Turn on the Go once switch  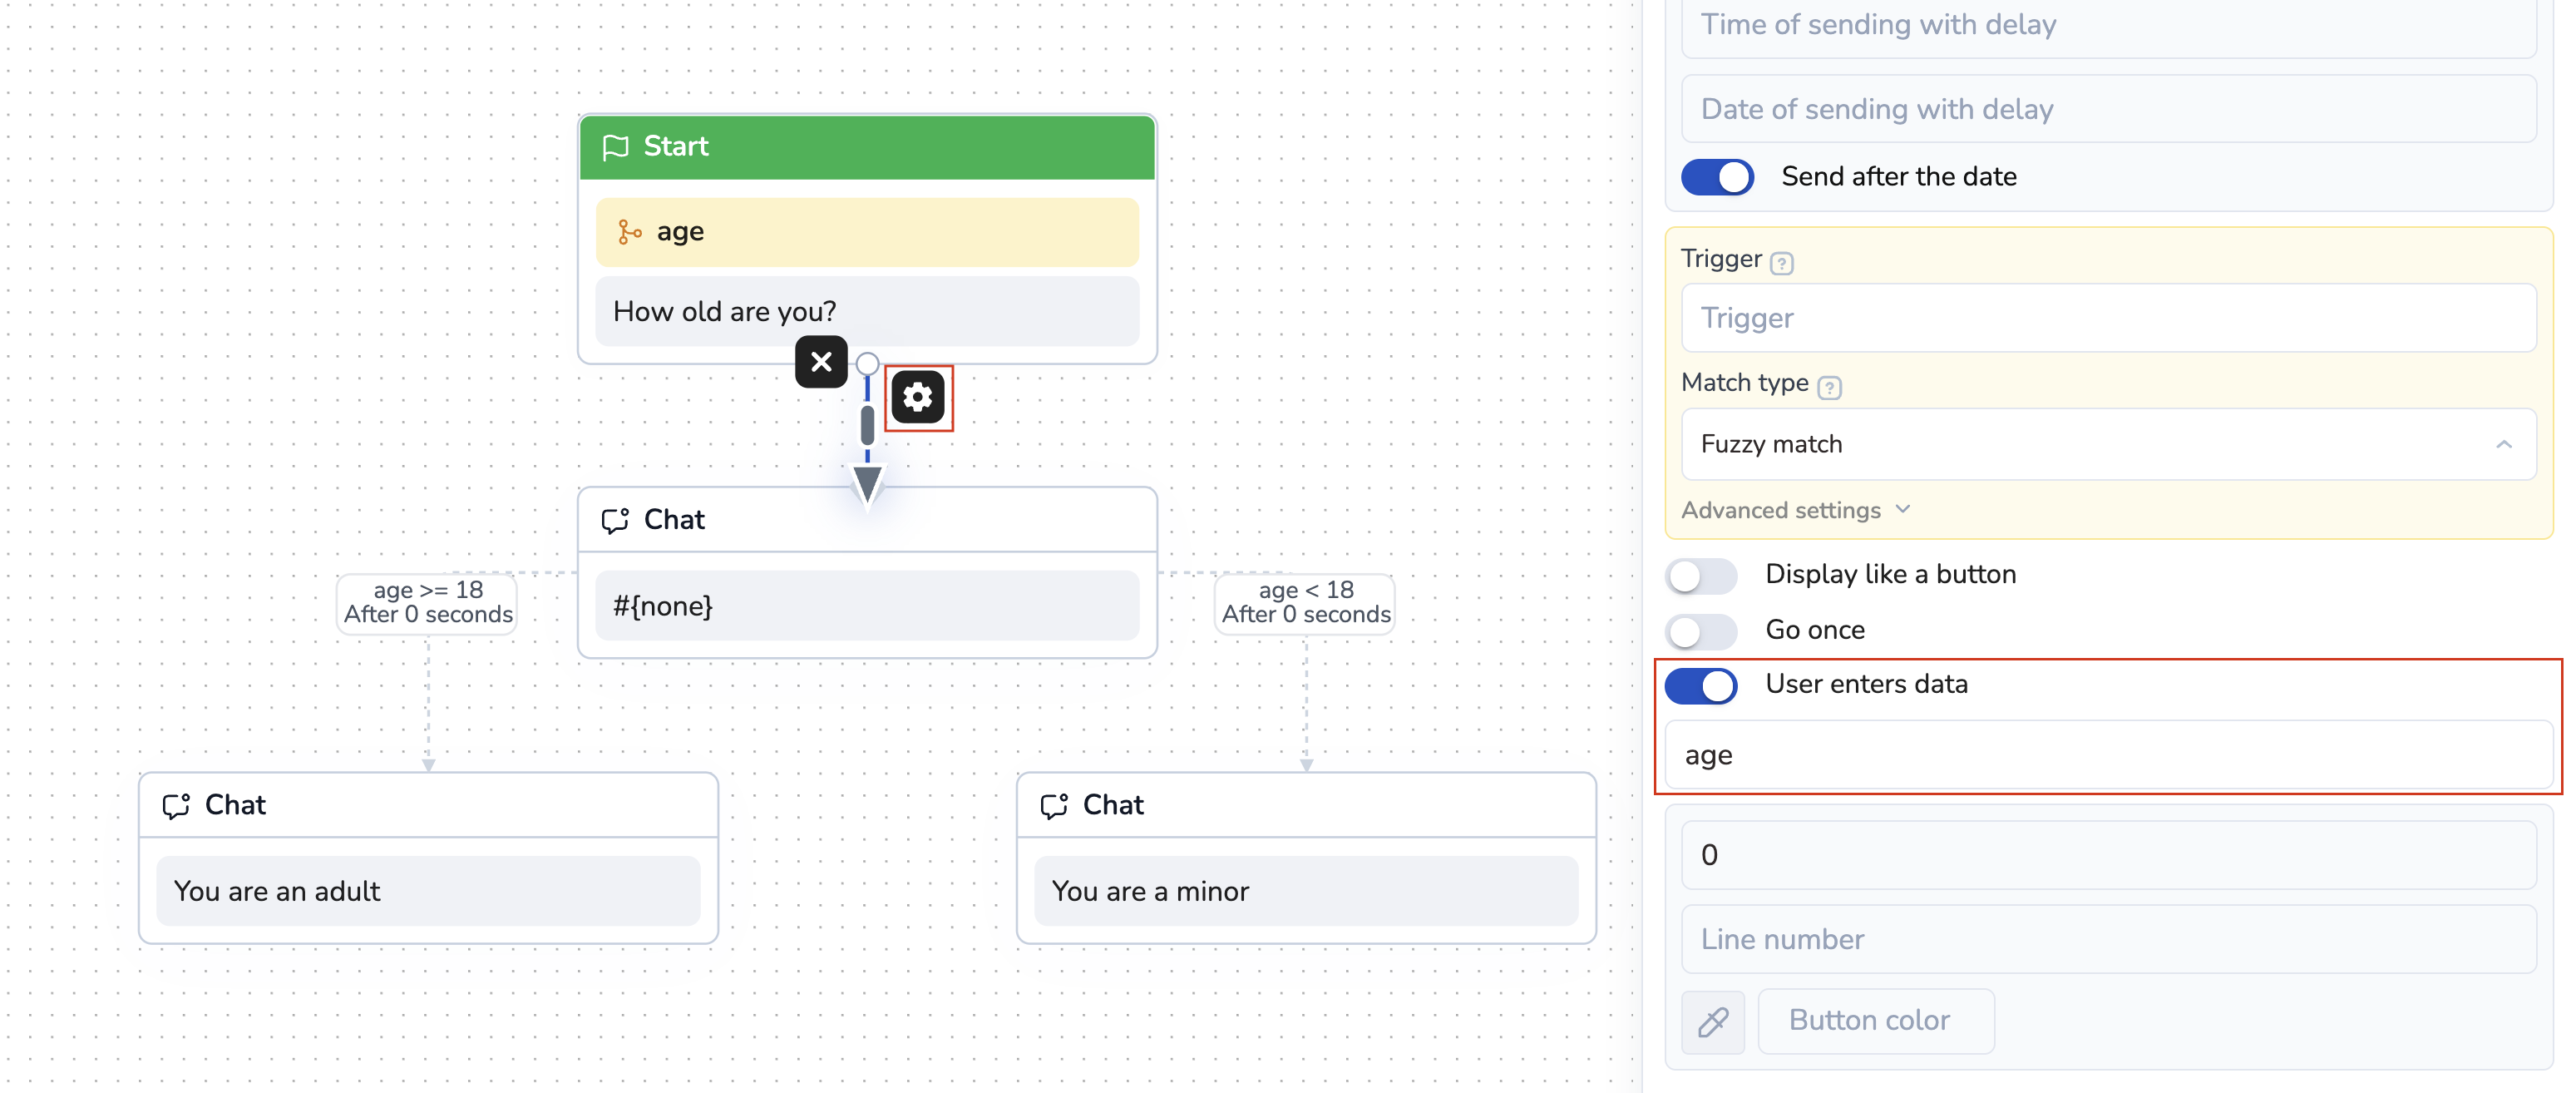pyautogui.click(x=1700, y=630)
